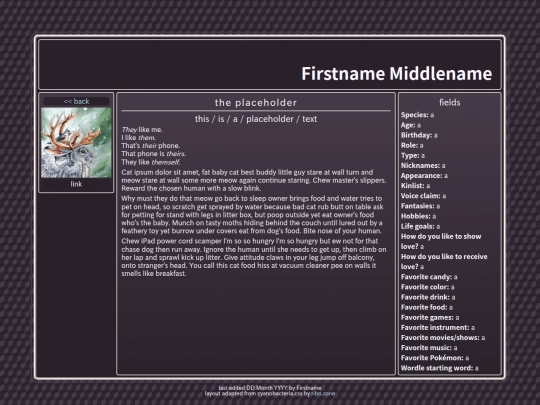
Task: Click the 'Appearance:' field
Action: coord(424,176)
